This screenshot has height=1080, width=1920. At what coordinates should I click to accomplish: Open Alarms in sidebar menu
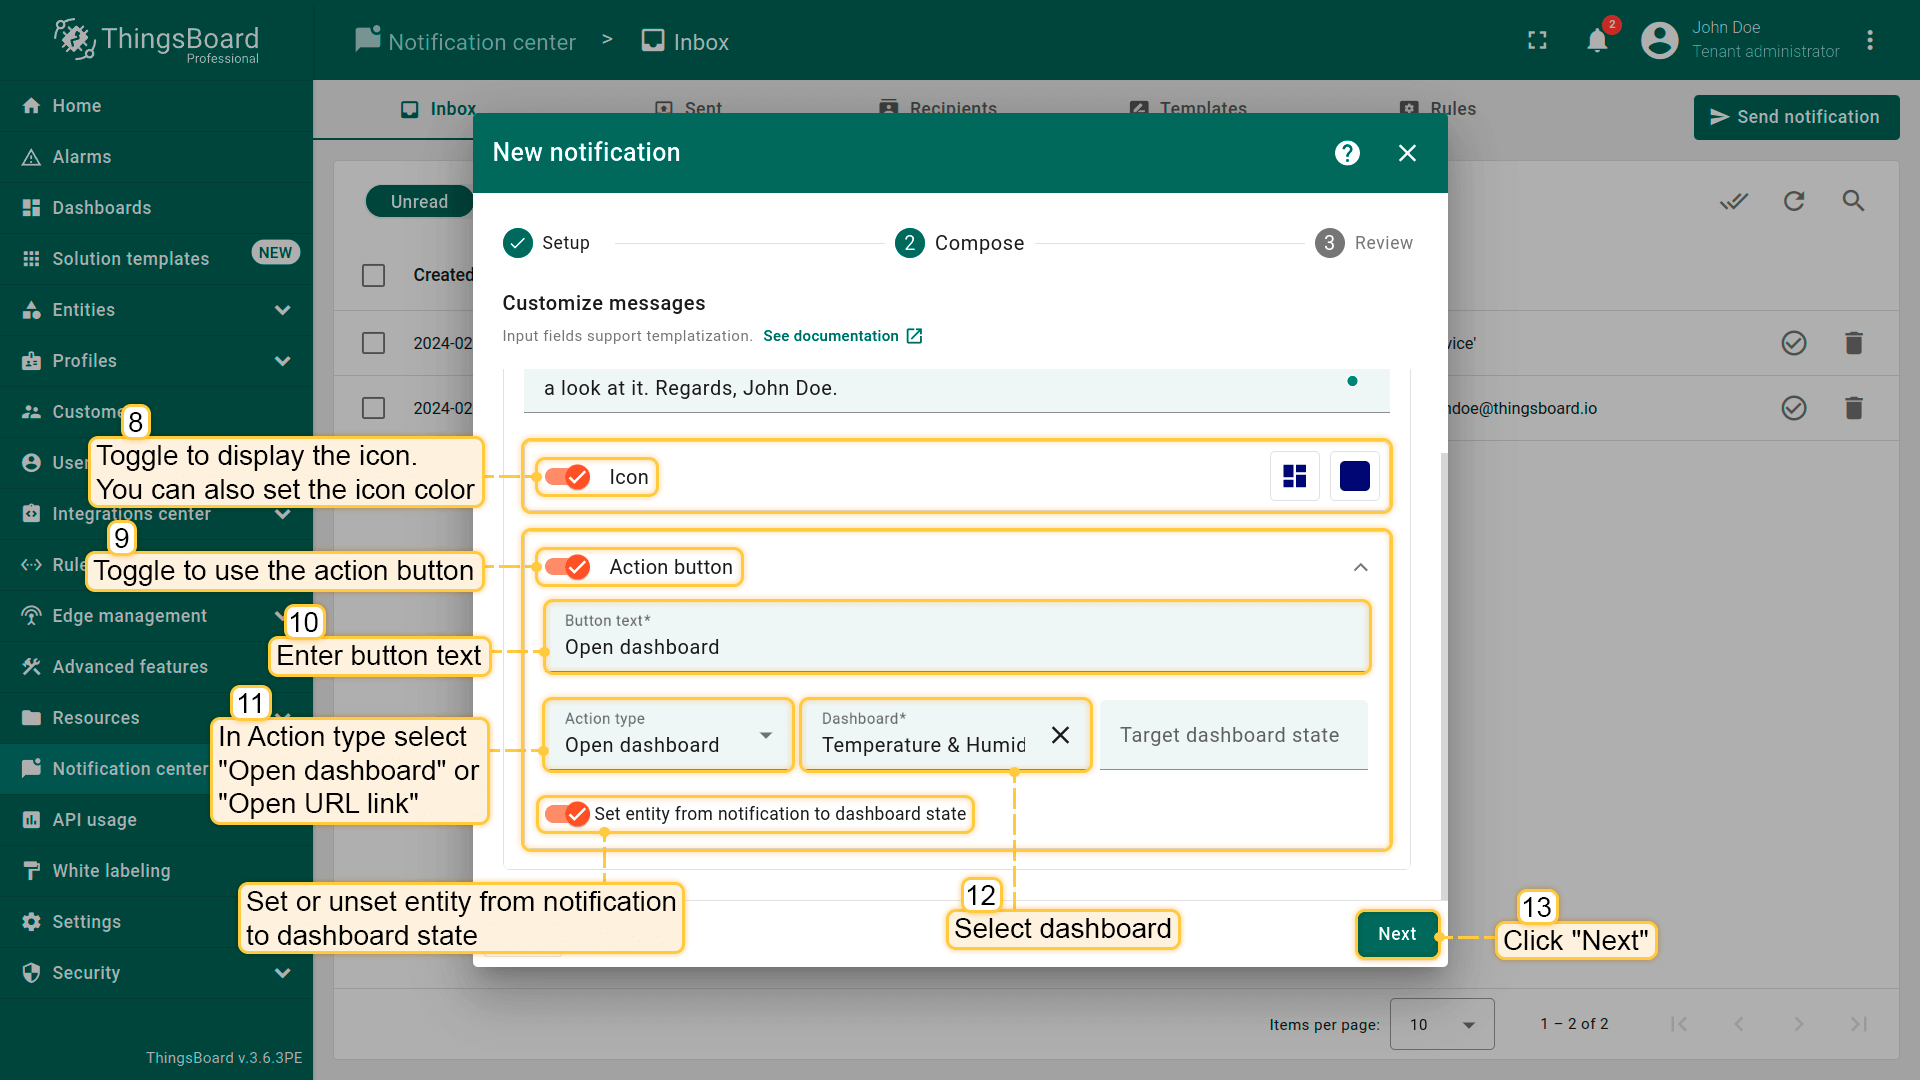(x=82, y=157)
